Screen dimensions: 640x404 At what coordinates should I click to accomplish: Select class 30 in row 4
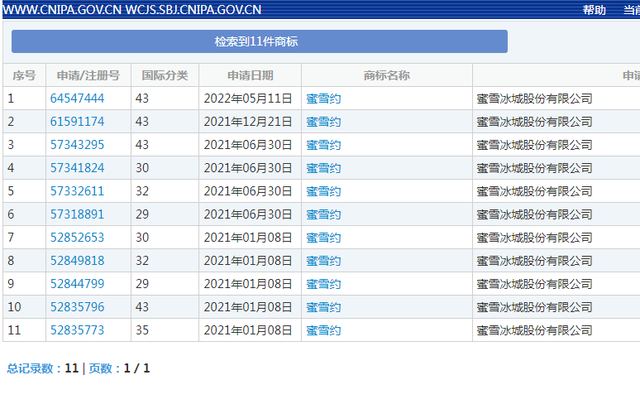tap(142, 168)
